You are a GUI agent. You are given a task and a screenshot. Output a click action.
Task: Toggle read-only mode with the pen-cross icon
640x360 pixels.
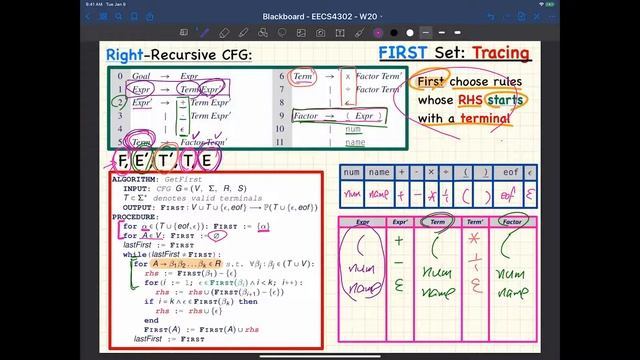[x=537, y=17]
